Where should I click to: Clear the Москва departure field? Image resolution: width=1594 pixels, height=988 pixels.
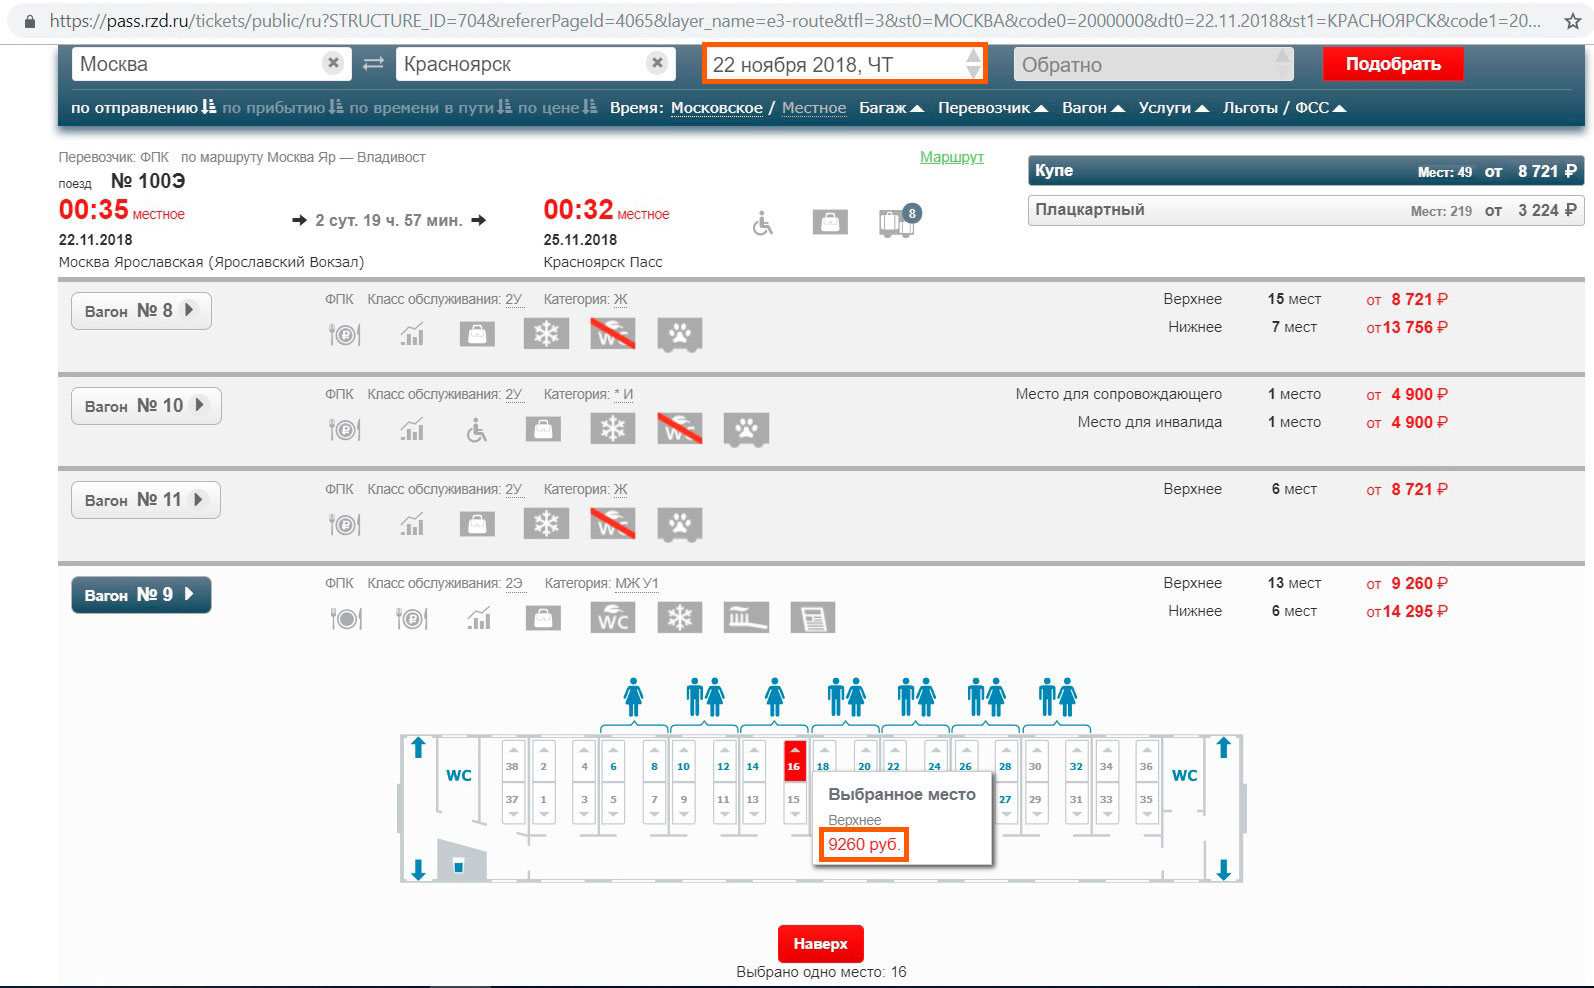[x=334, y=63]
